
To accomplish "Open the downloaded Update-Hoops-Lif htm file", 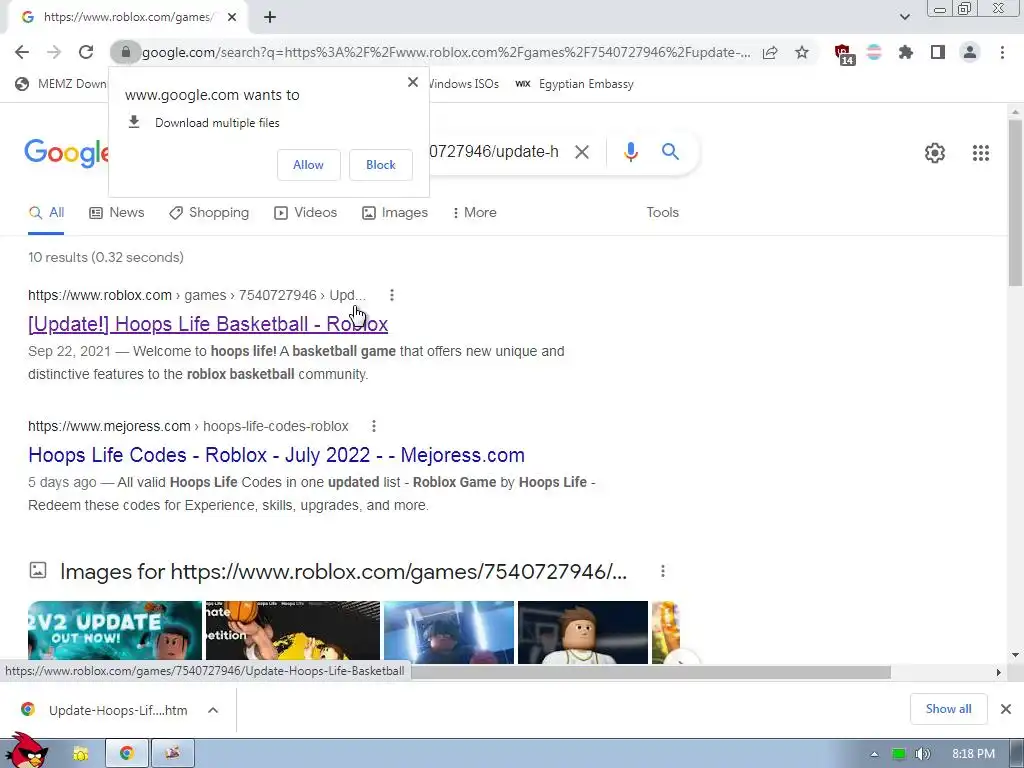I will coord(104,710).
